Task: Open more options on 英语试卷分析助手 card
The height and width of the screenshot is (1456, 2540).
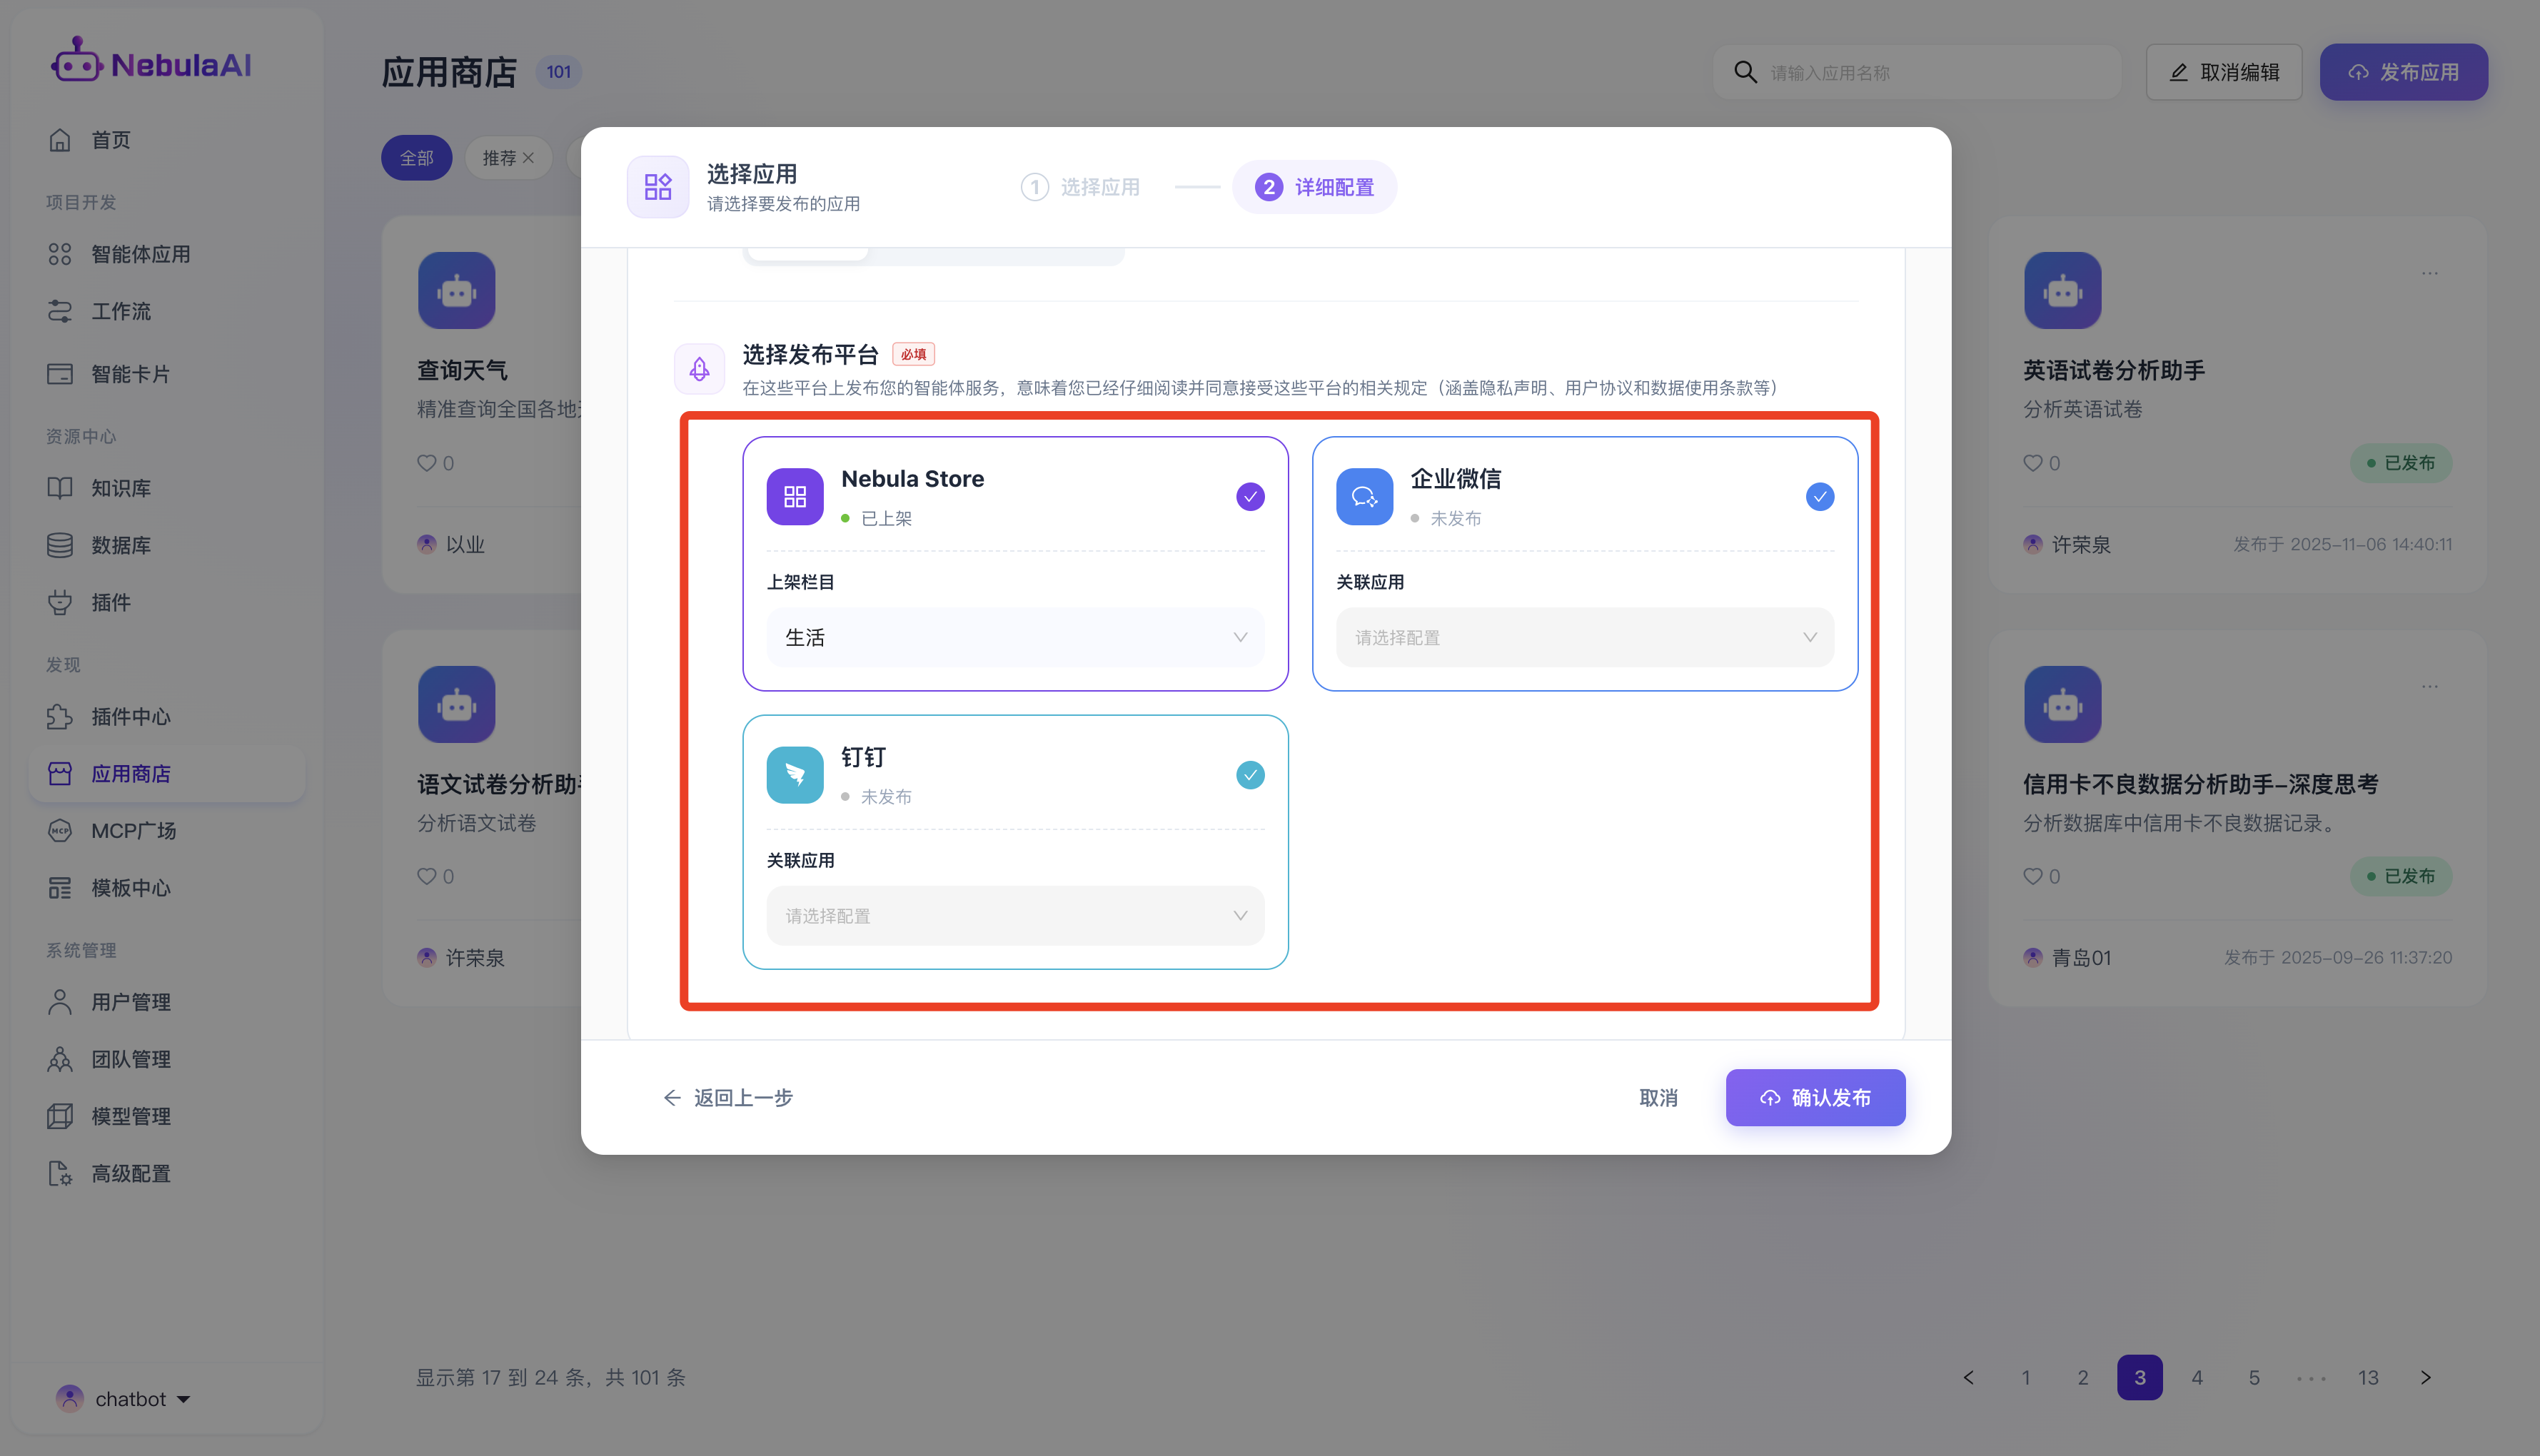Action: tap(2429, 273)
